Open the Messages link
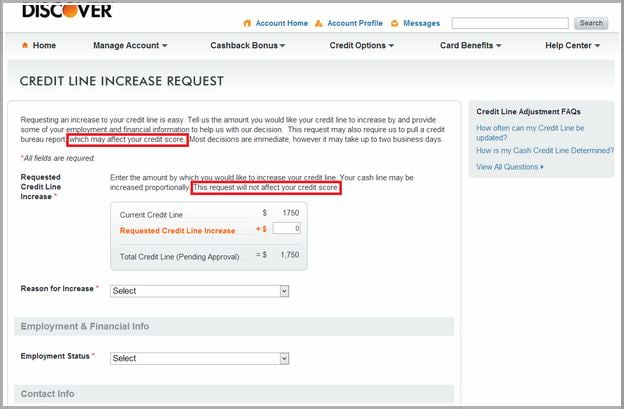The image size is (624, 409). (x=421, y=23)
